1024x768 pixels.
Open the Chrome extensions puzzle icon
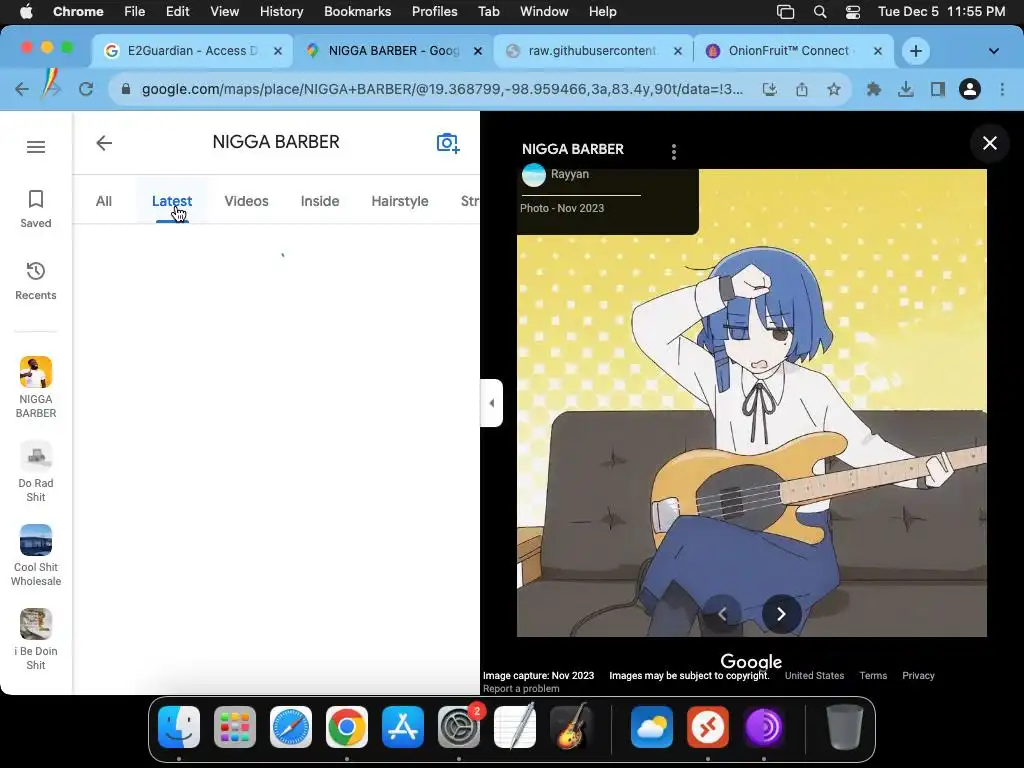click(873, 89)
